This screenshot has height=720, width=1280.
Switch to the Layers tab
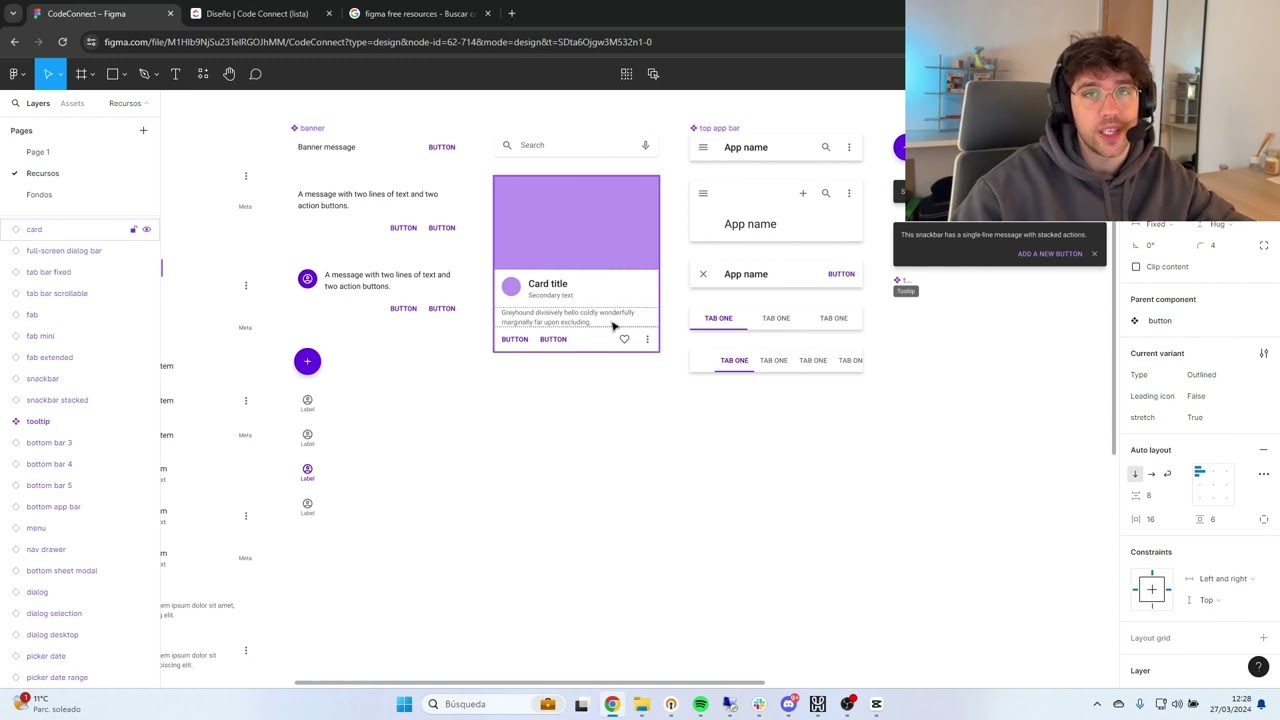[38, 103]
